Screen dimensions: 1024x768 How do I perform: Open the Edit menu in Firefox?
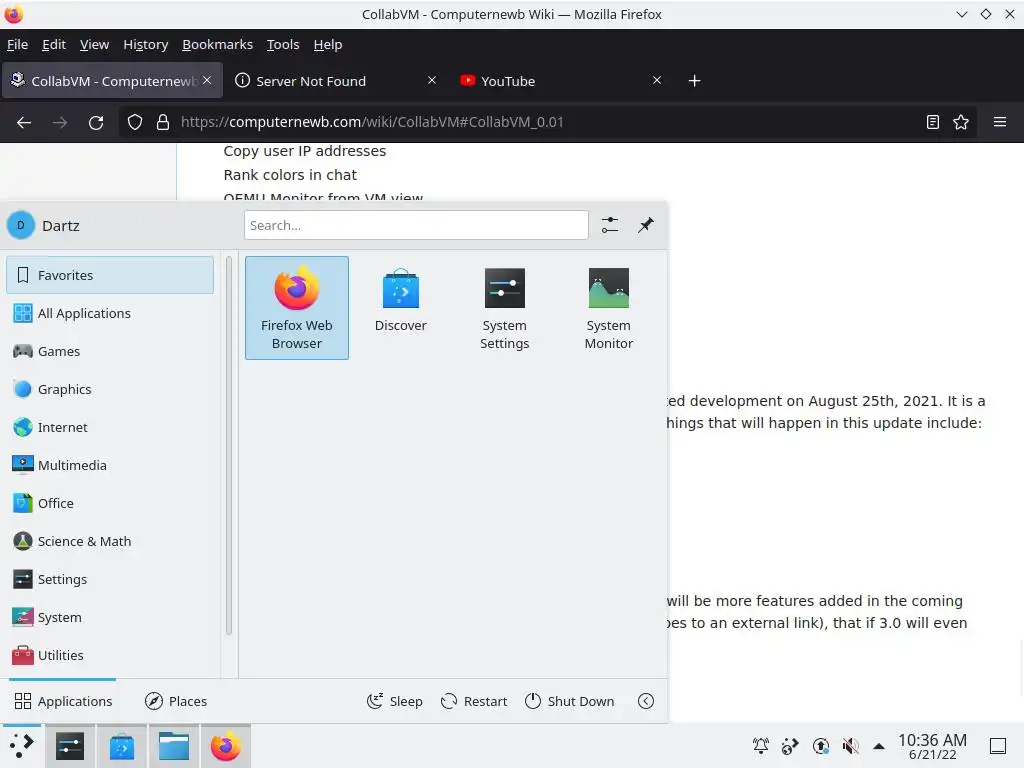[54, 44]
